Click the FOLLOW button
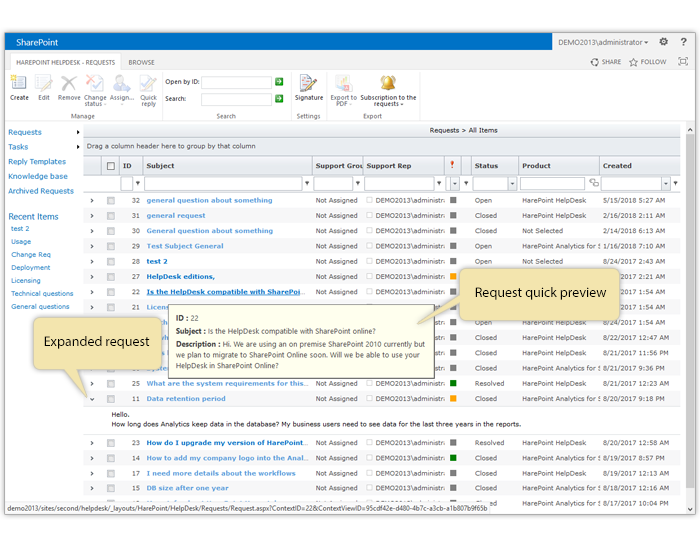The width and height of the screenshot is (700, 550). click(x=648, y=62)
